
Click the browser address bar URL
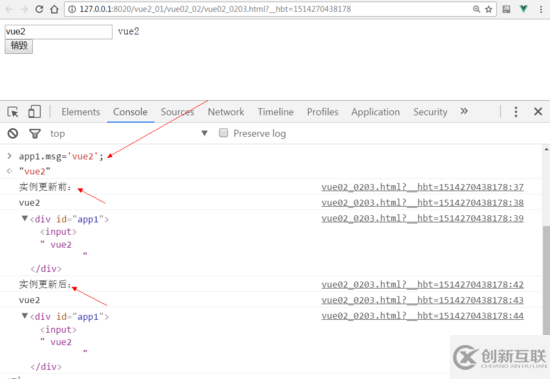click(215, 9)
